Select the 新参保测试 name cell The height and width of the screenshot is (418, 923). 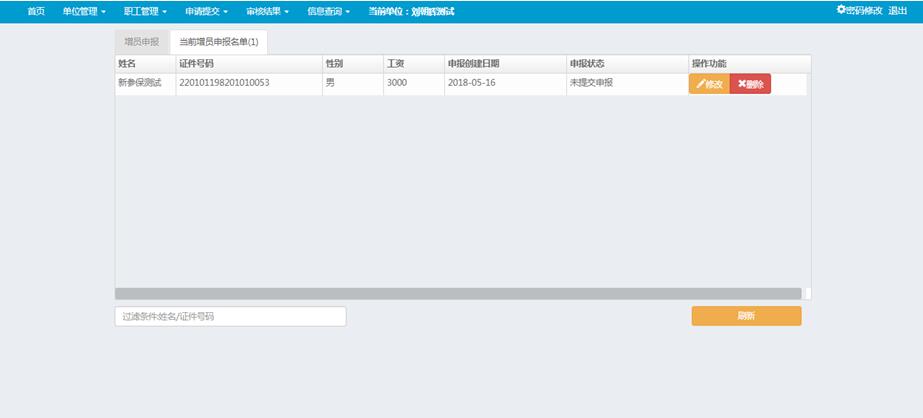click(x=139, y=83)
